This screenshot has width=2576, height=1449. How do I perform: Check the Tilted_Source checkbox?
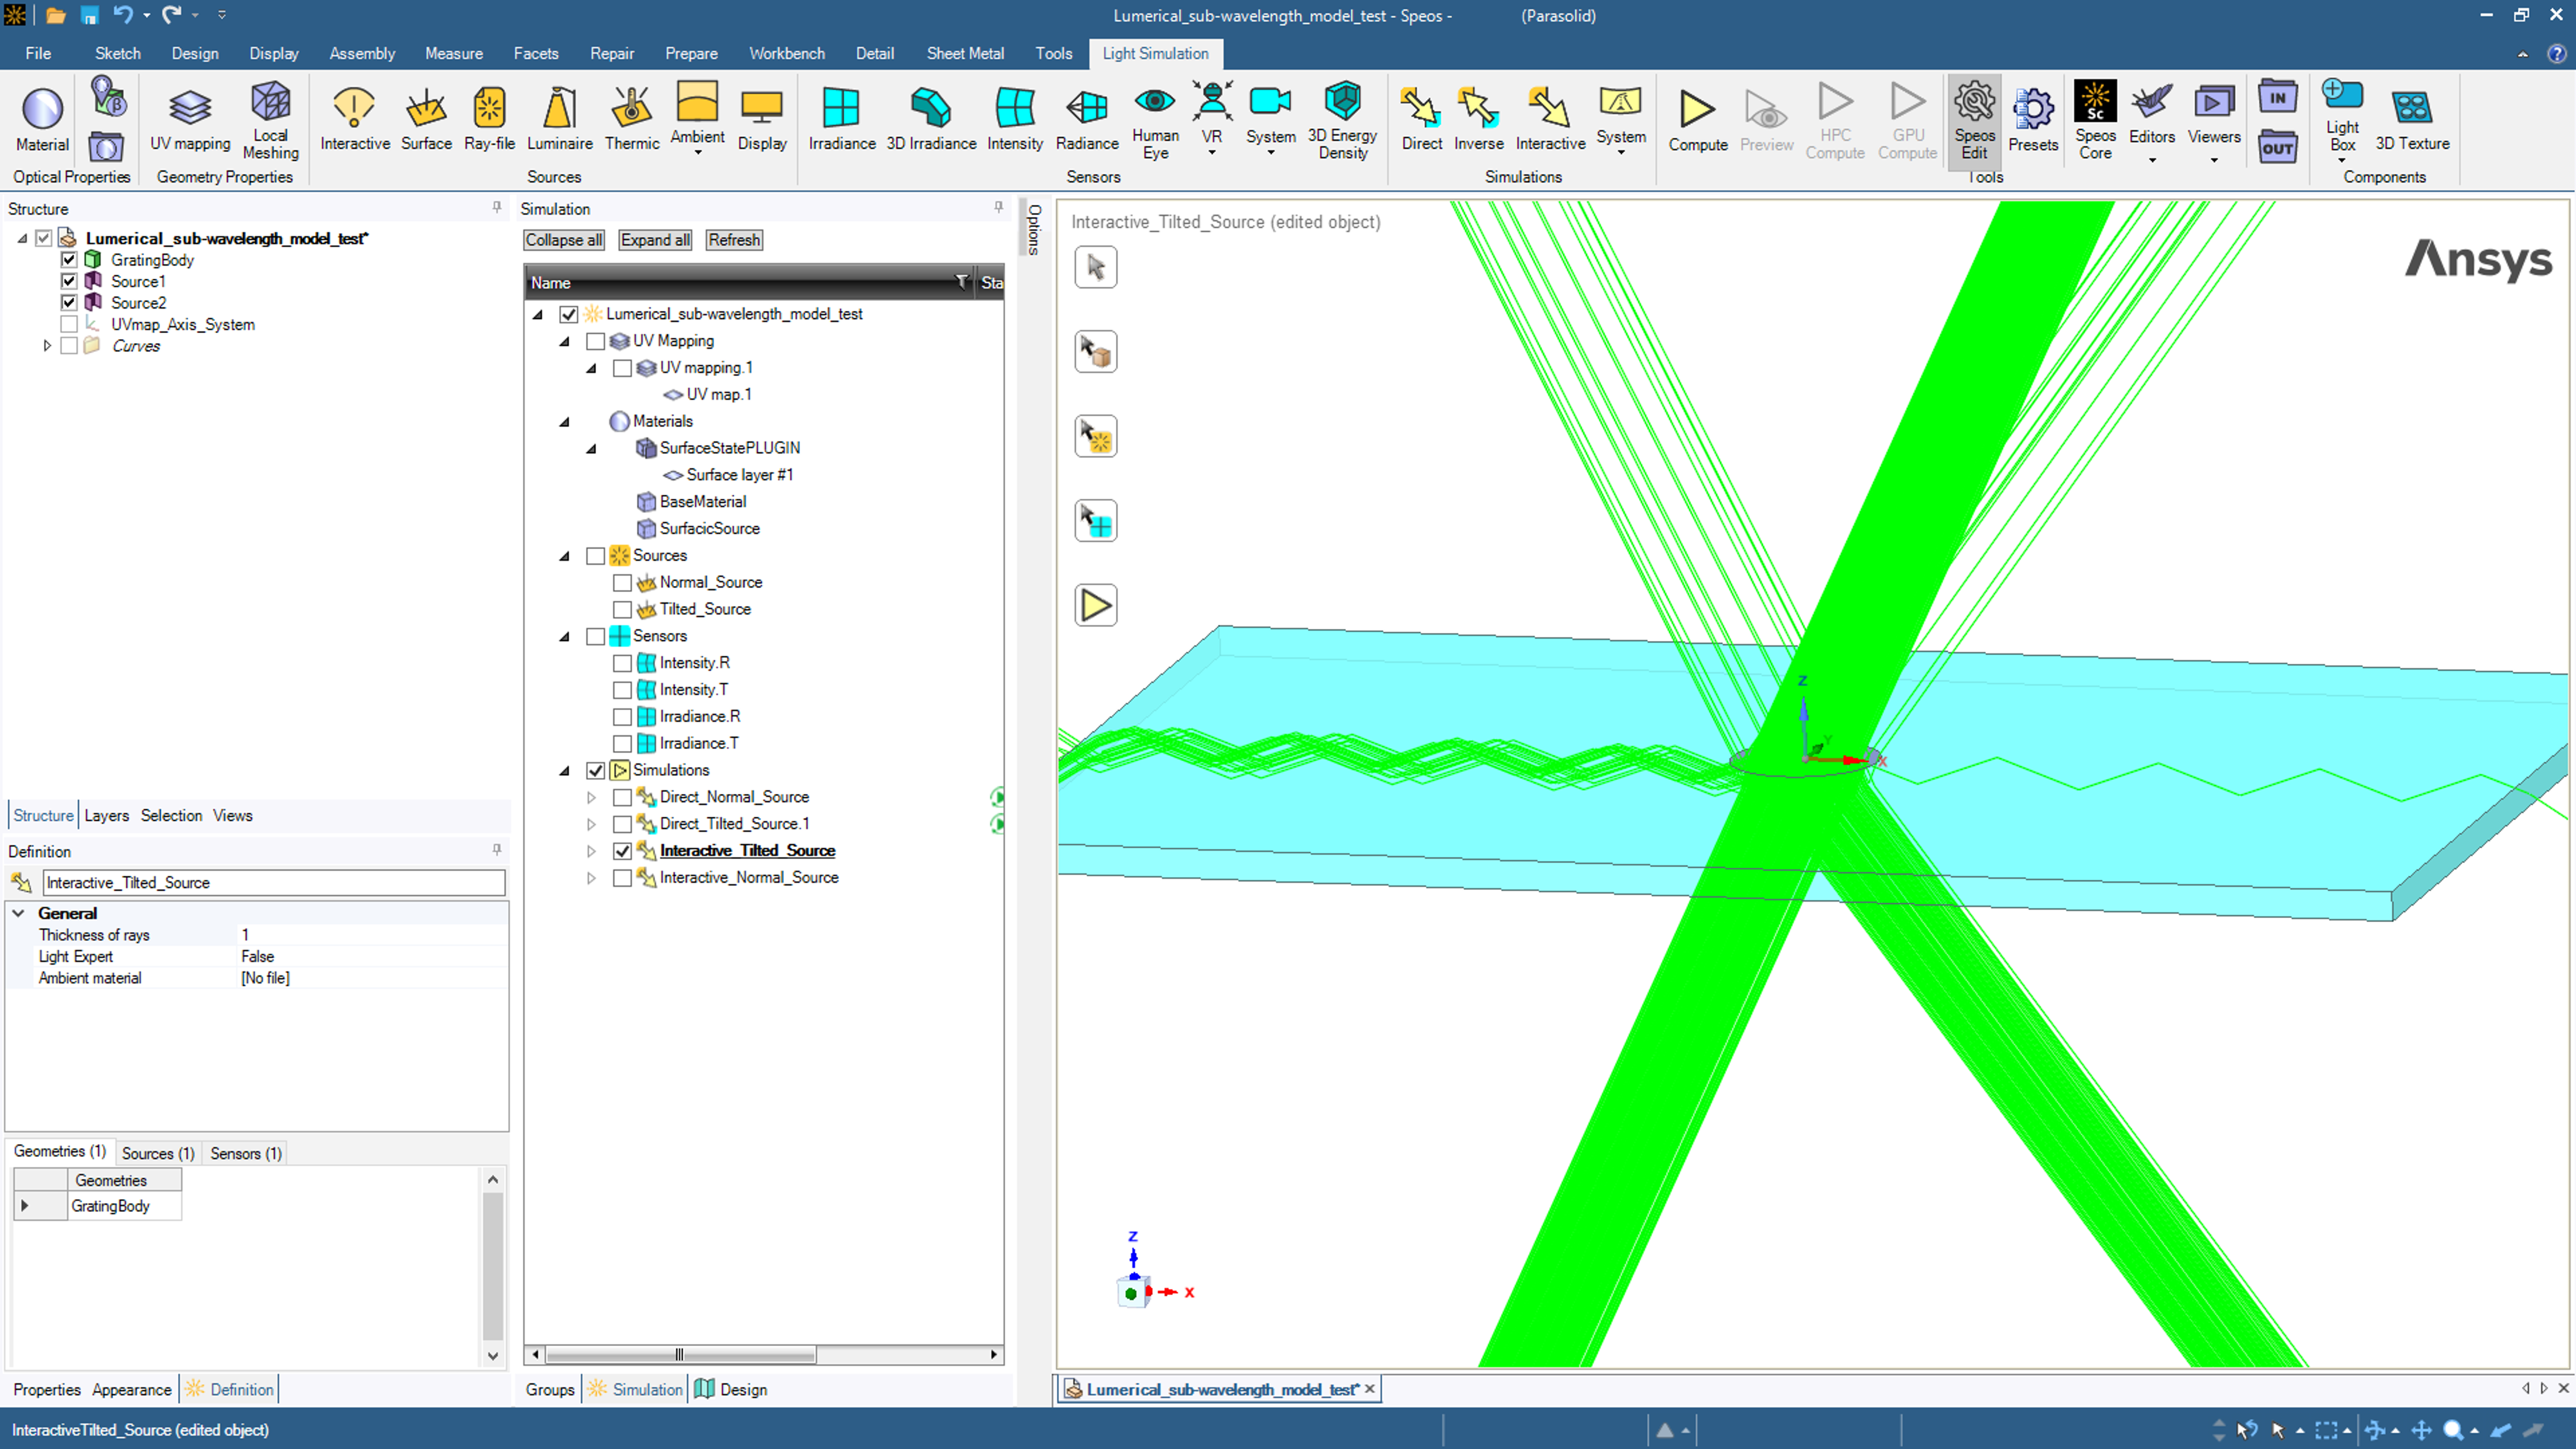pyautogui.click(x=622, y=610)
